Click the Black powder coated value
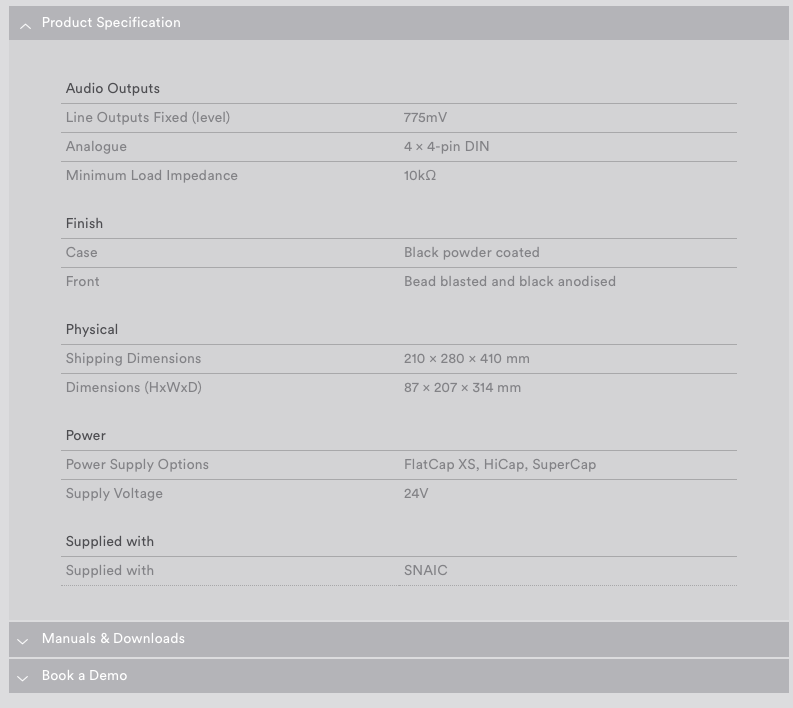This screenshot has width=793, height=708. (471, 253)
